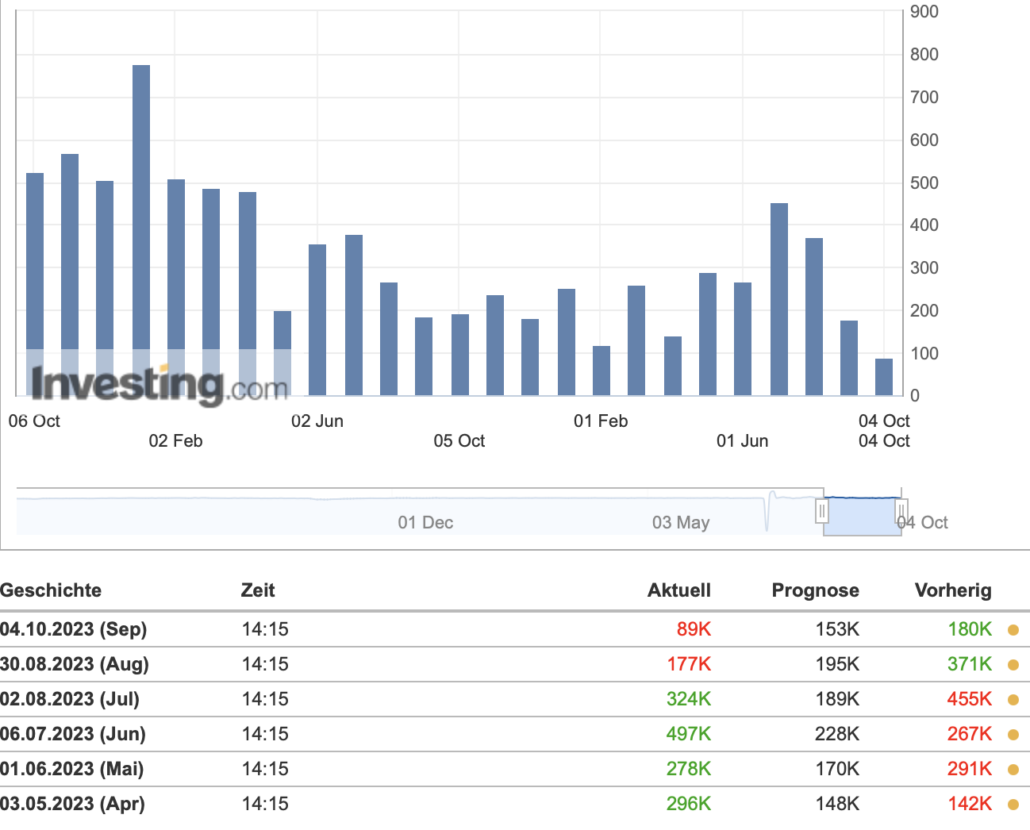Click the Prognose column header
The image size is (1030, 830).
[x=815, y=590]
